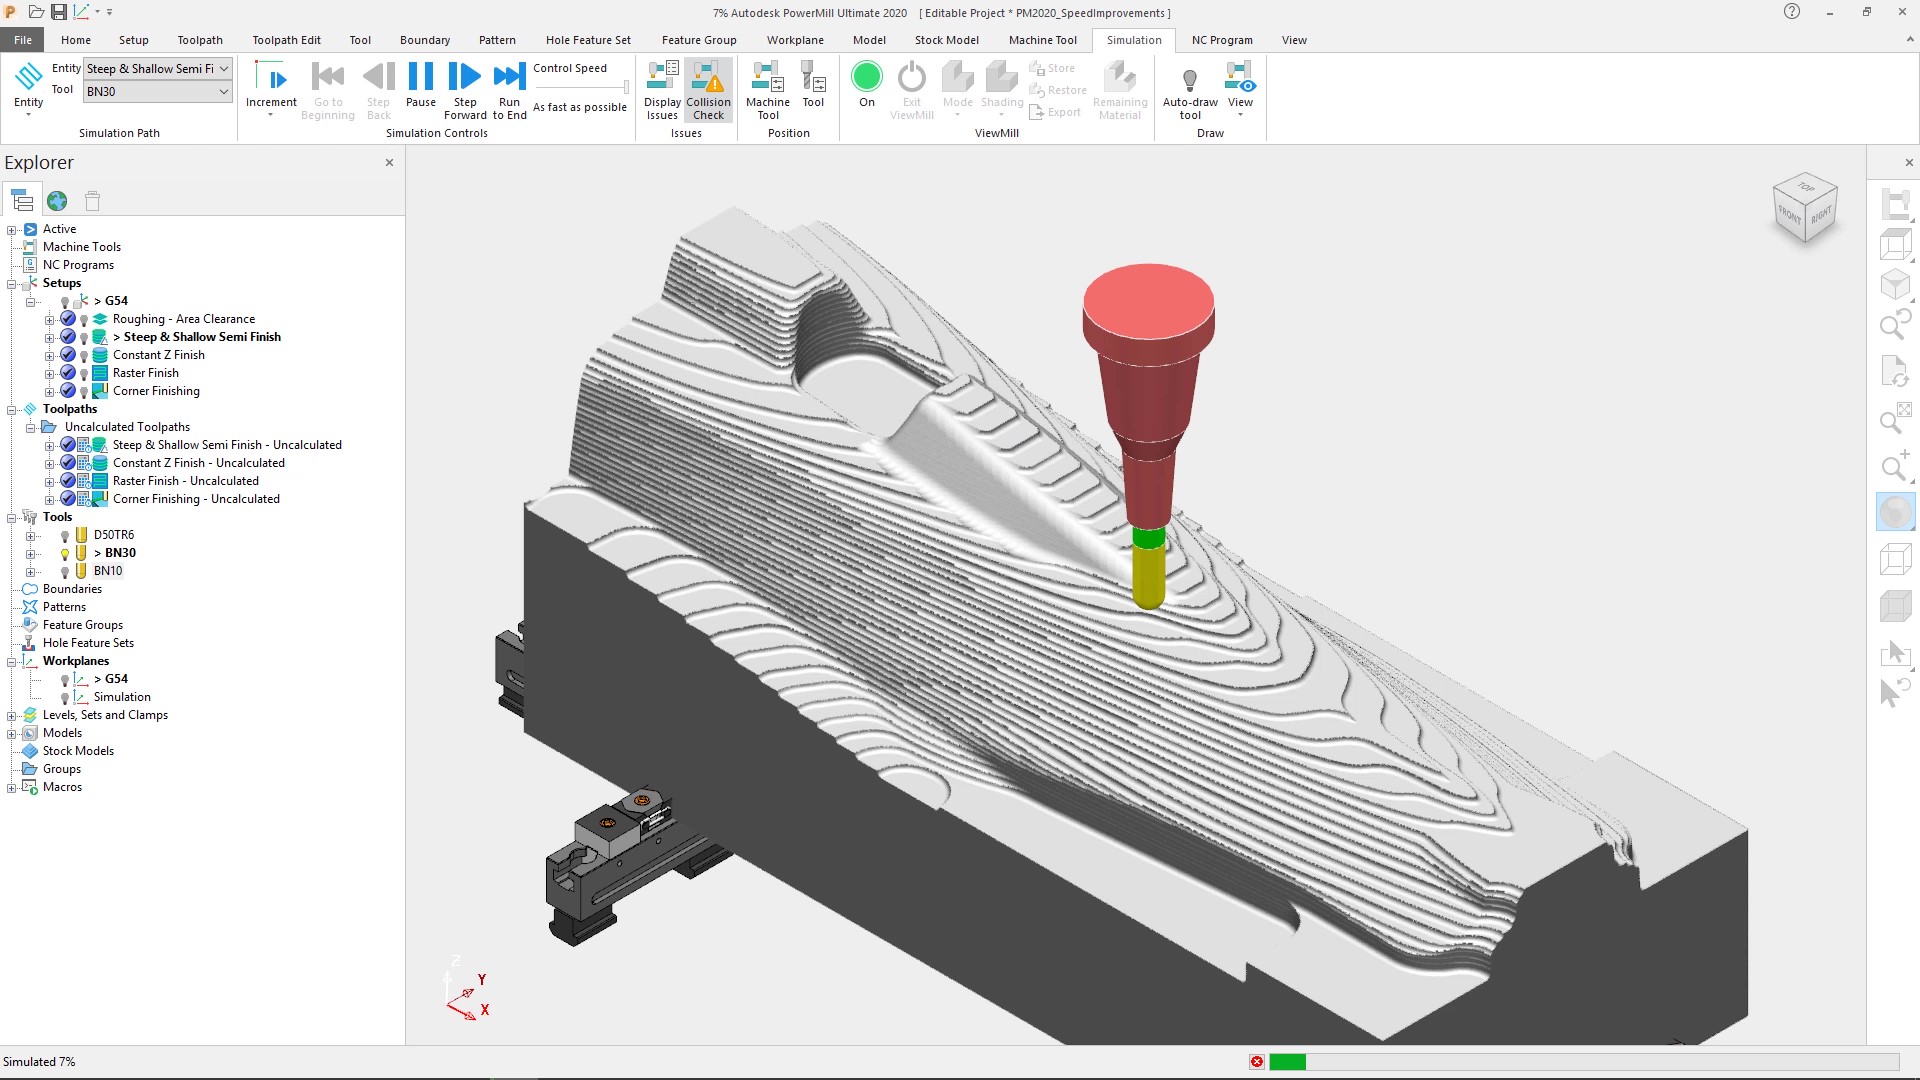Close the right view toolbar panel
This screenshot has width=1920, height=1080.
click(1909, 162)
